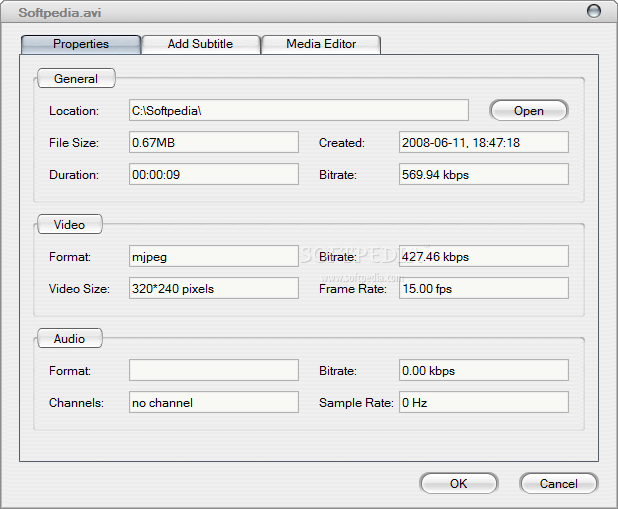Click the empty Audio Format field

(214, 370)
